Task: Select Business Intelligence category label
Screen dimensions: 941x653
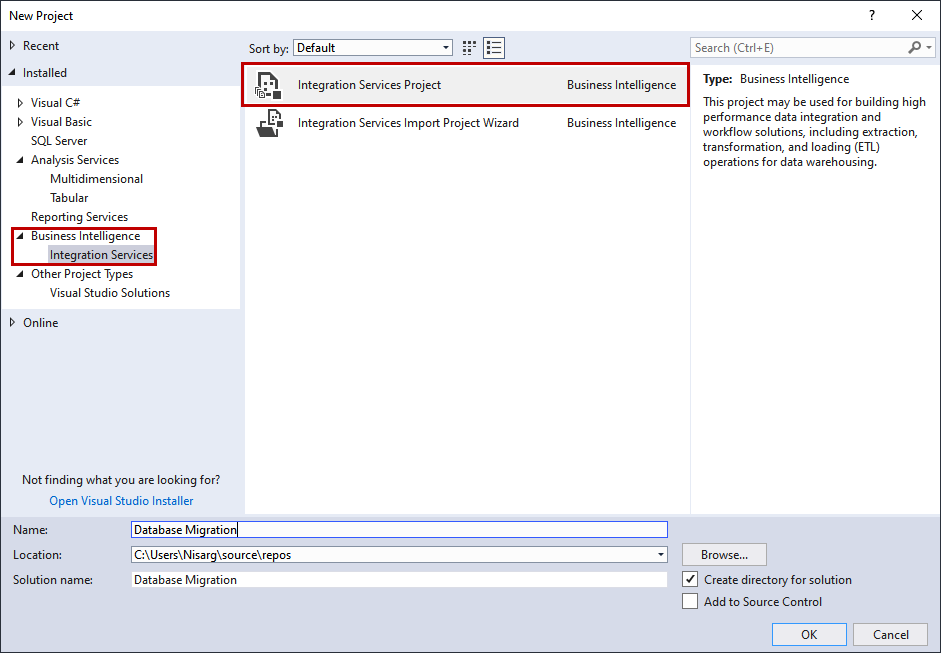Action: 85,236
